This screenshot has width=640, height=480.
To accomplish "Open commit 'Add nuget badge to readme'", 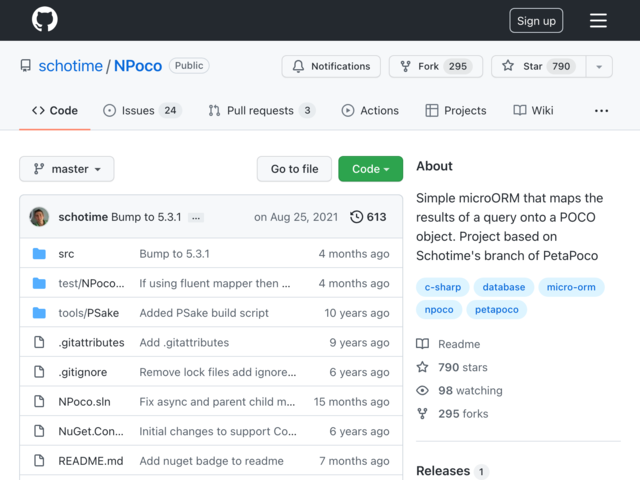I will (x=211, y=461).
